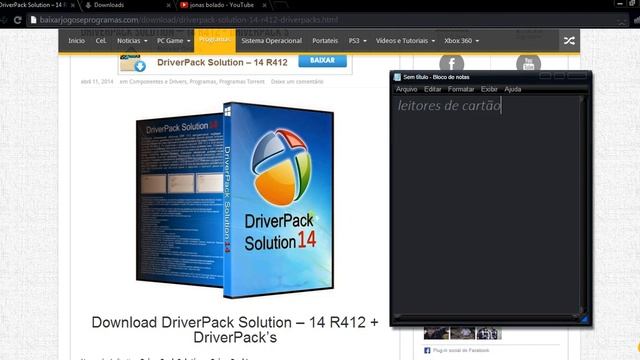The height and width of the screenshot is (360, 640).
Task: Click the Notepad icon in Bloco de notas title bar
Action: (x=397, y=77)
